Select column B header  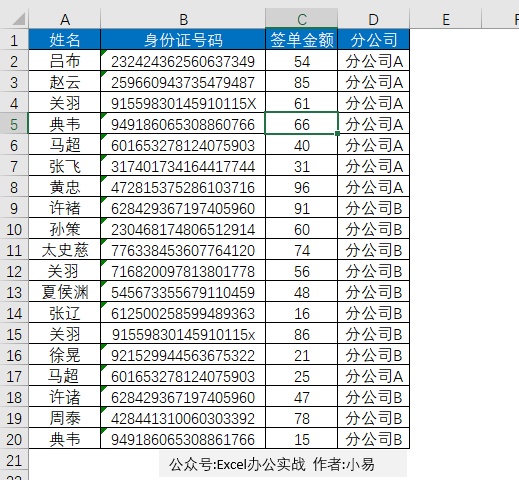(183, 19)
